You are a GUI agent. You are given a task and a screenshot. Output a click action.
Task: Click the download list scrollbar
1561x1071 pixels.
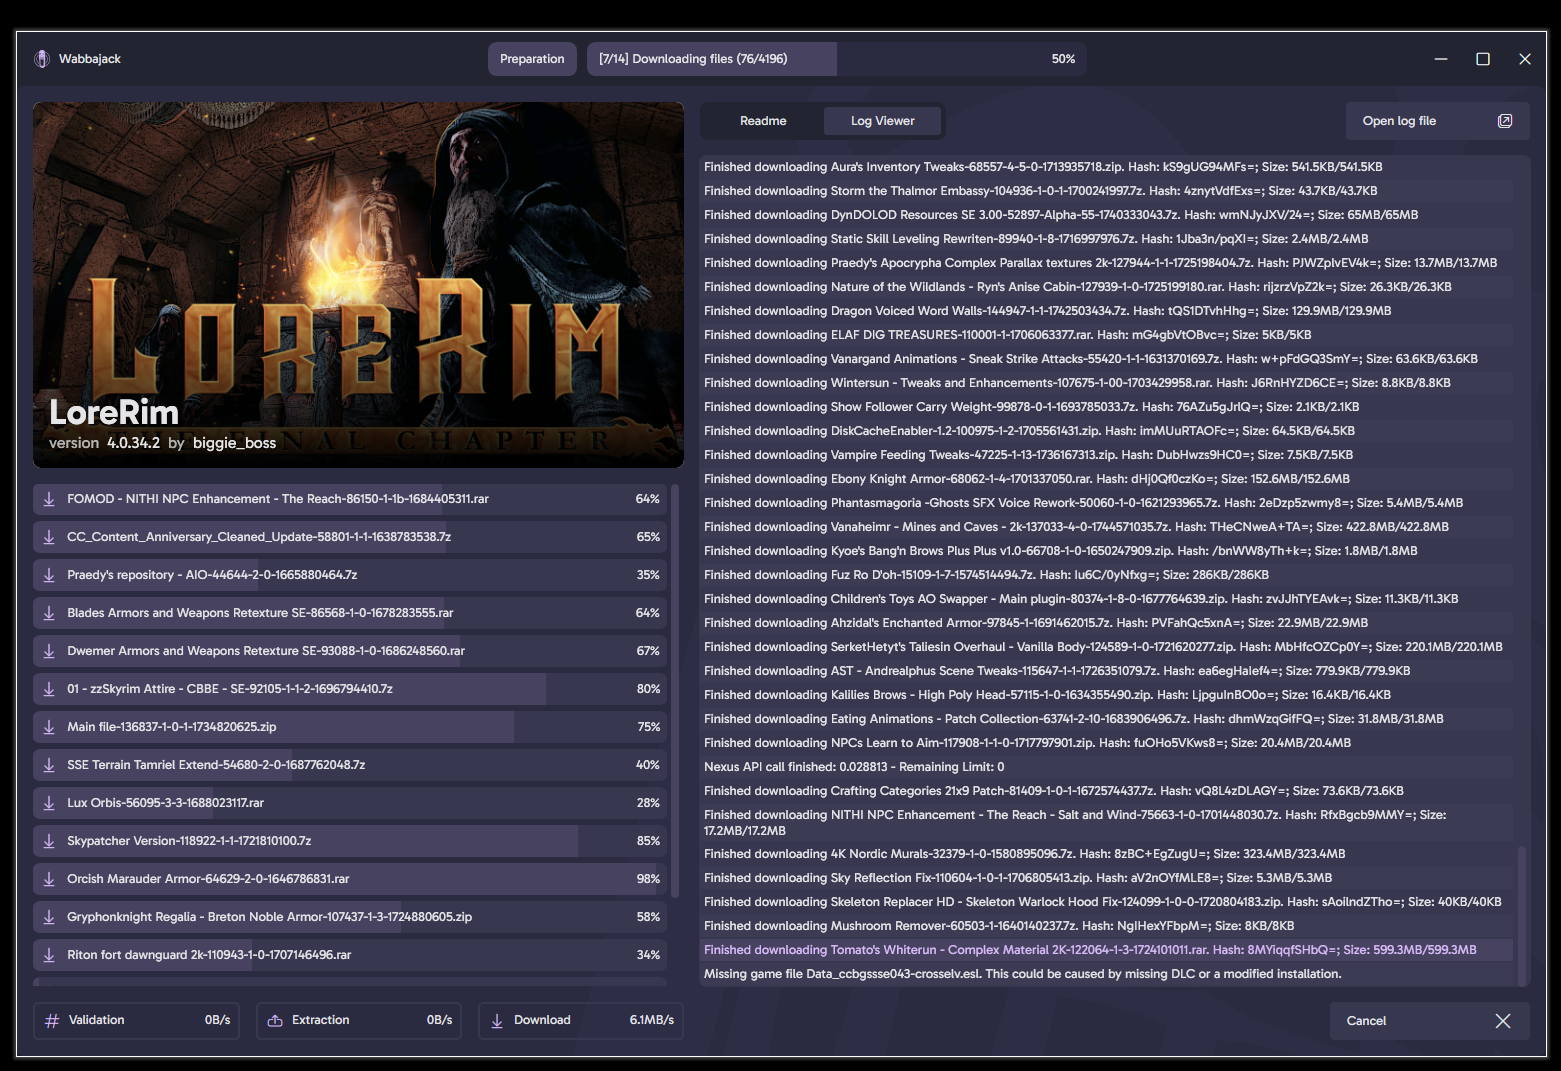pos(675,690)
